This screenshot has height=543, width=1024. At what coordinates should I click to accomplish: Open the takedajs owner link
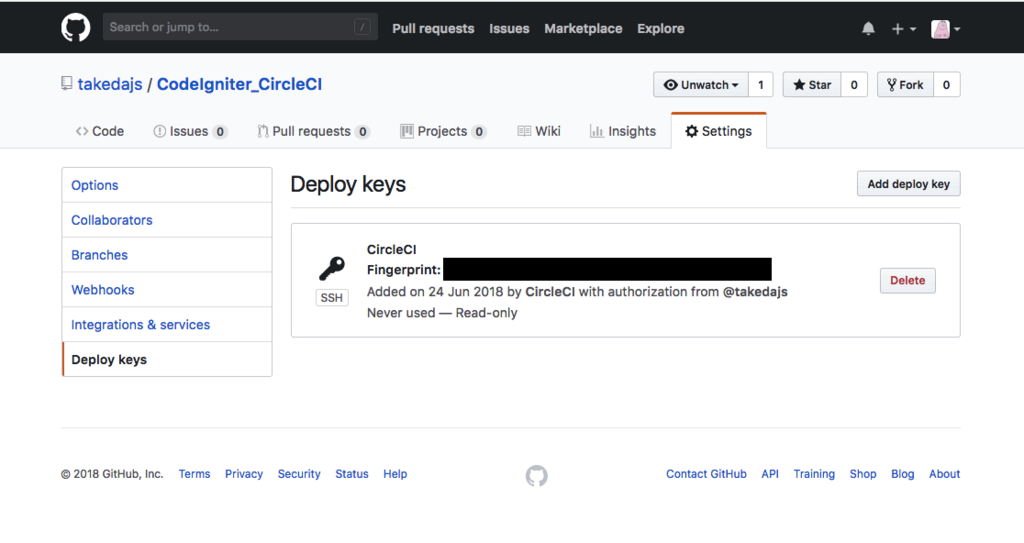click(110, 84)
